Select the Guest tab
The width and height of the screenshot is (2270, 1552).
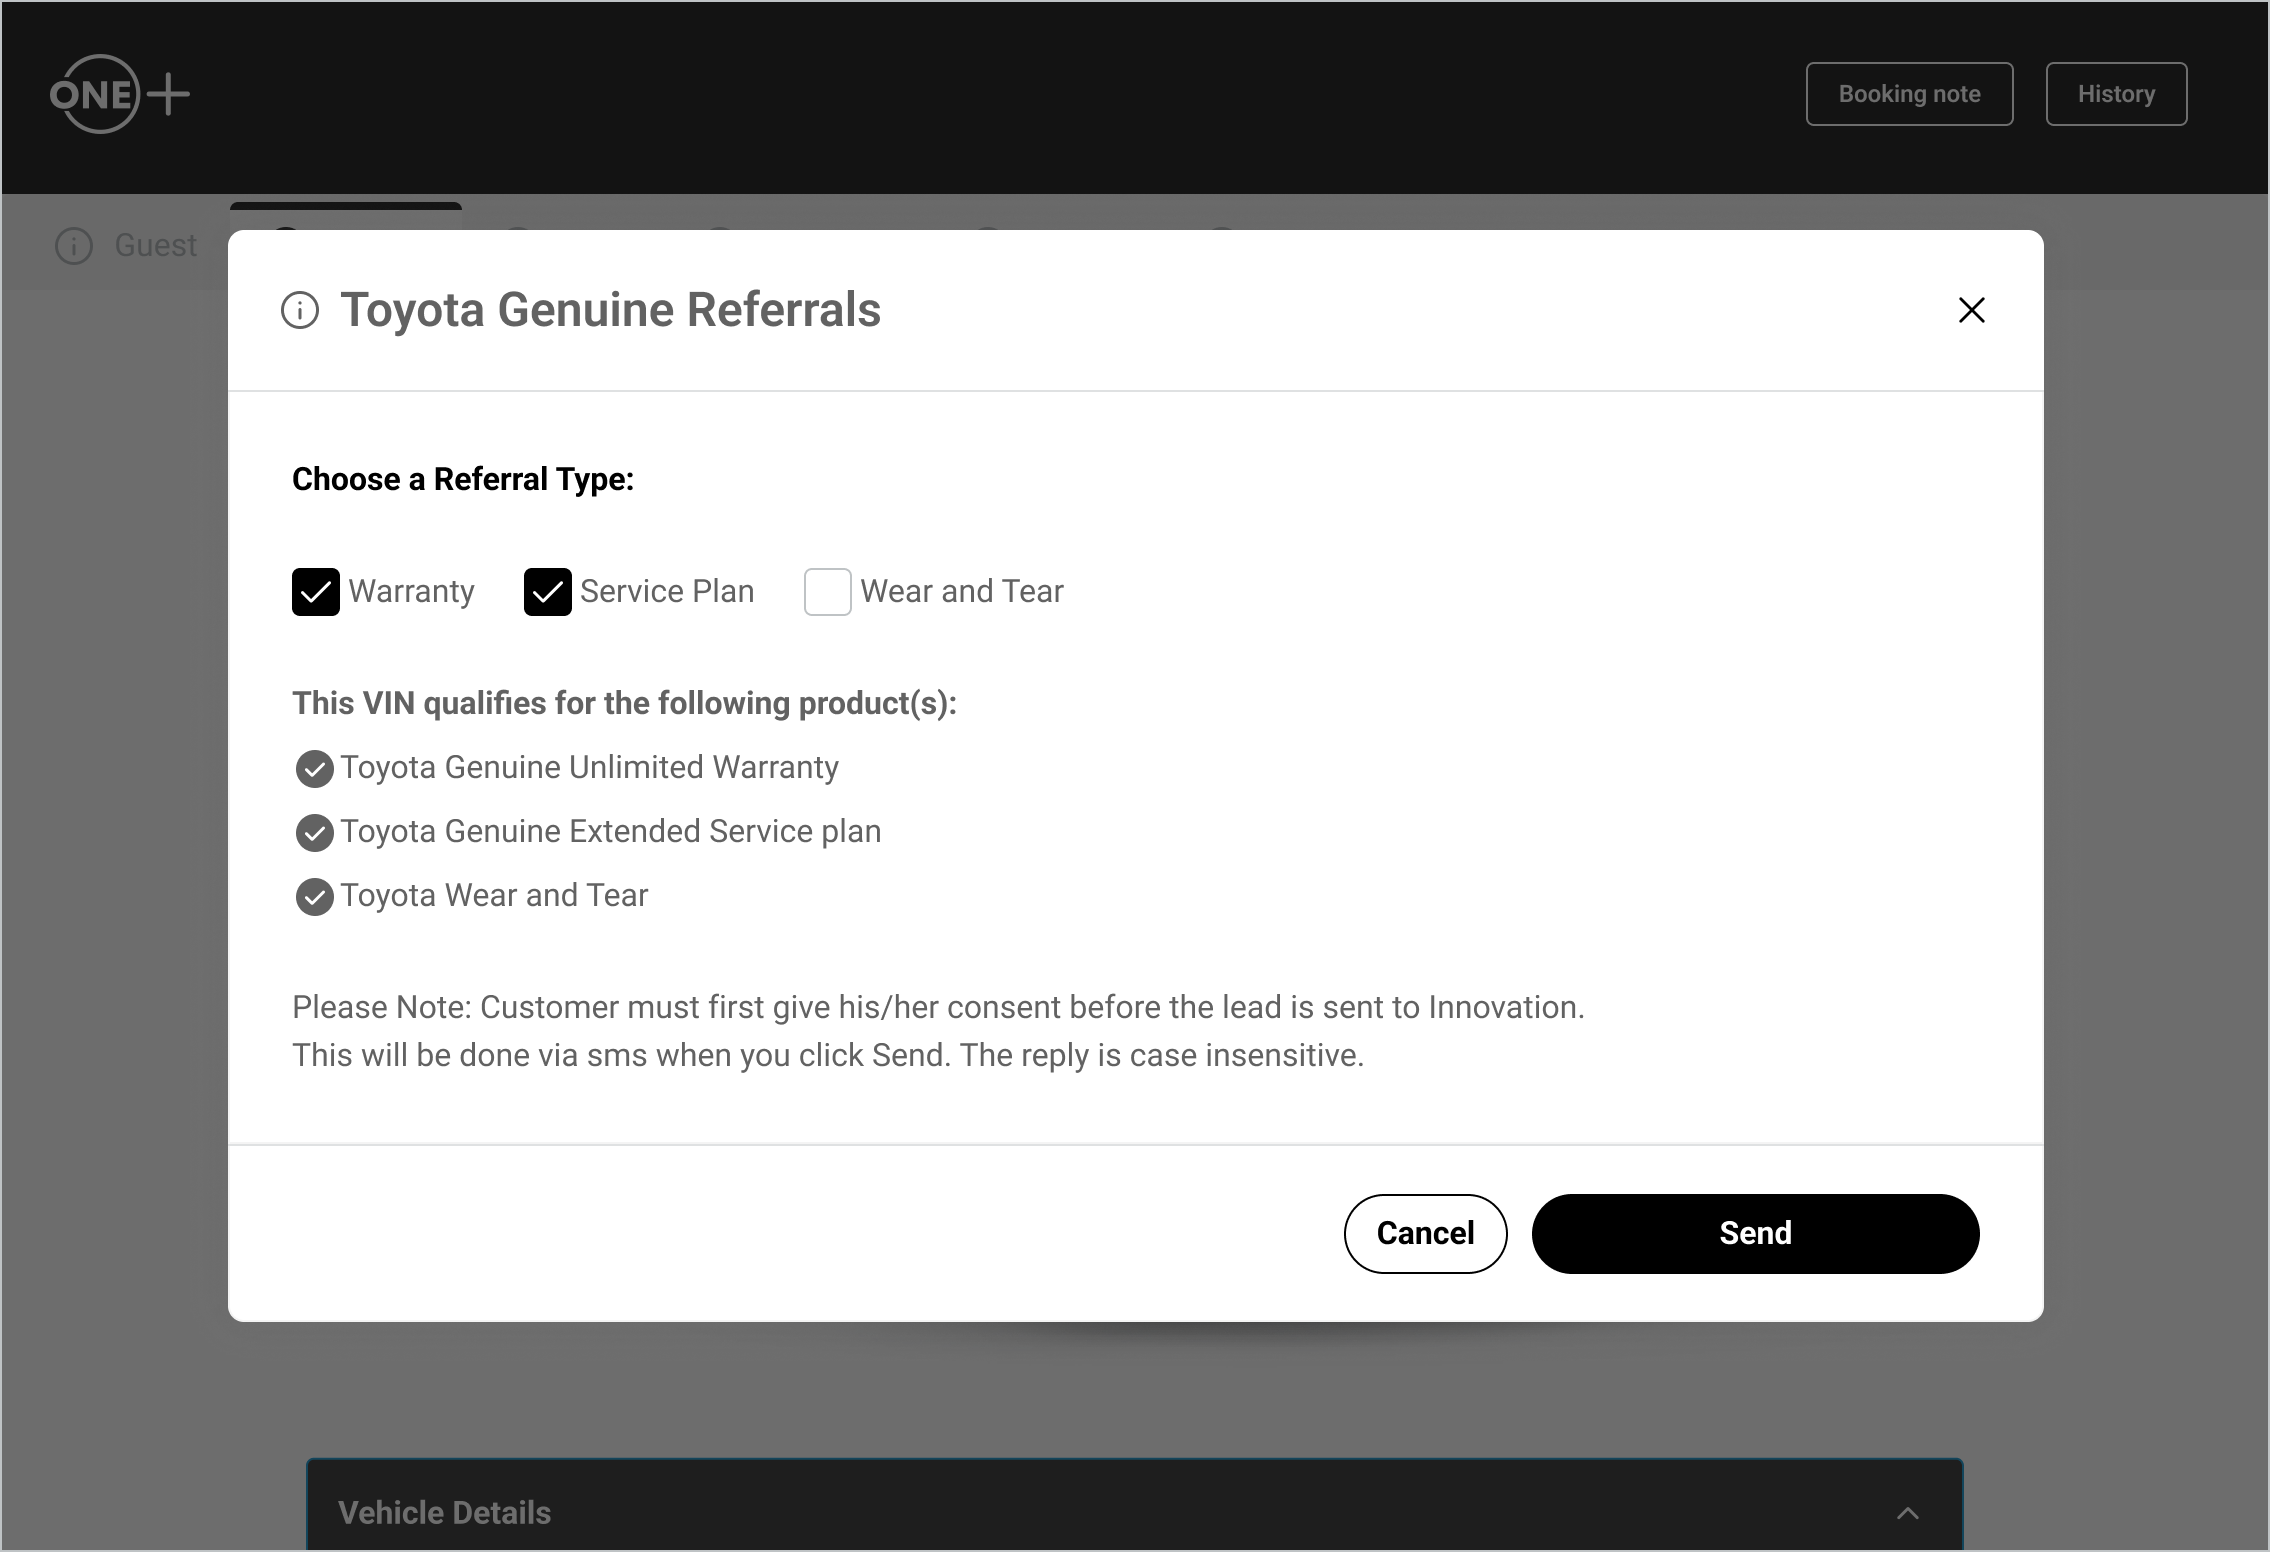click(x=155, y=246)
